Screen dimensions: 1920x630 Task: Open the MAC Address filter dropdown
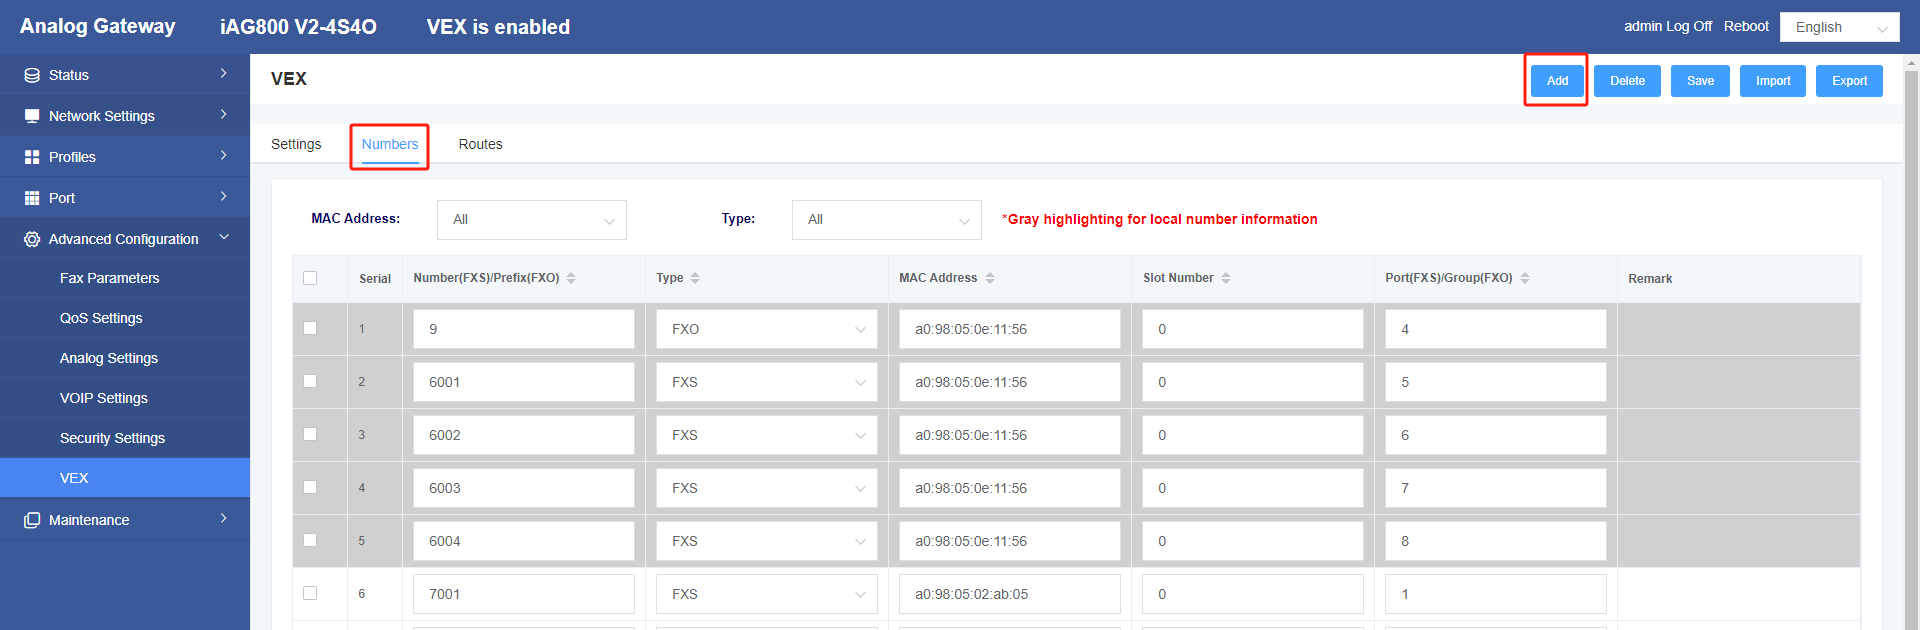tap(532, 220)
